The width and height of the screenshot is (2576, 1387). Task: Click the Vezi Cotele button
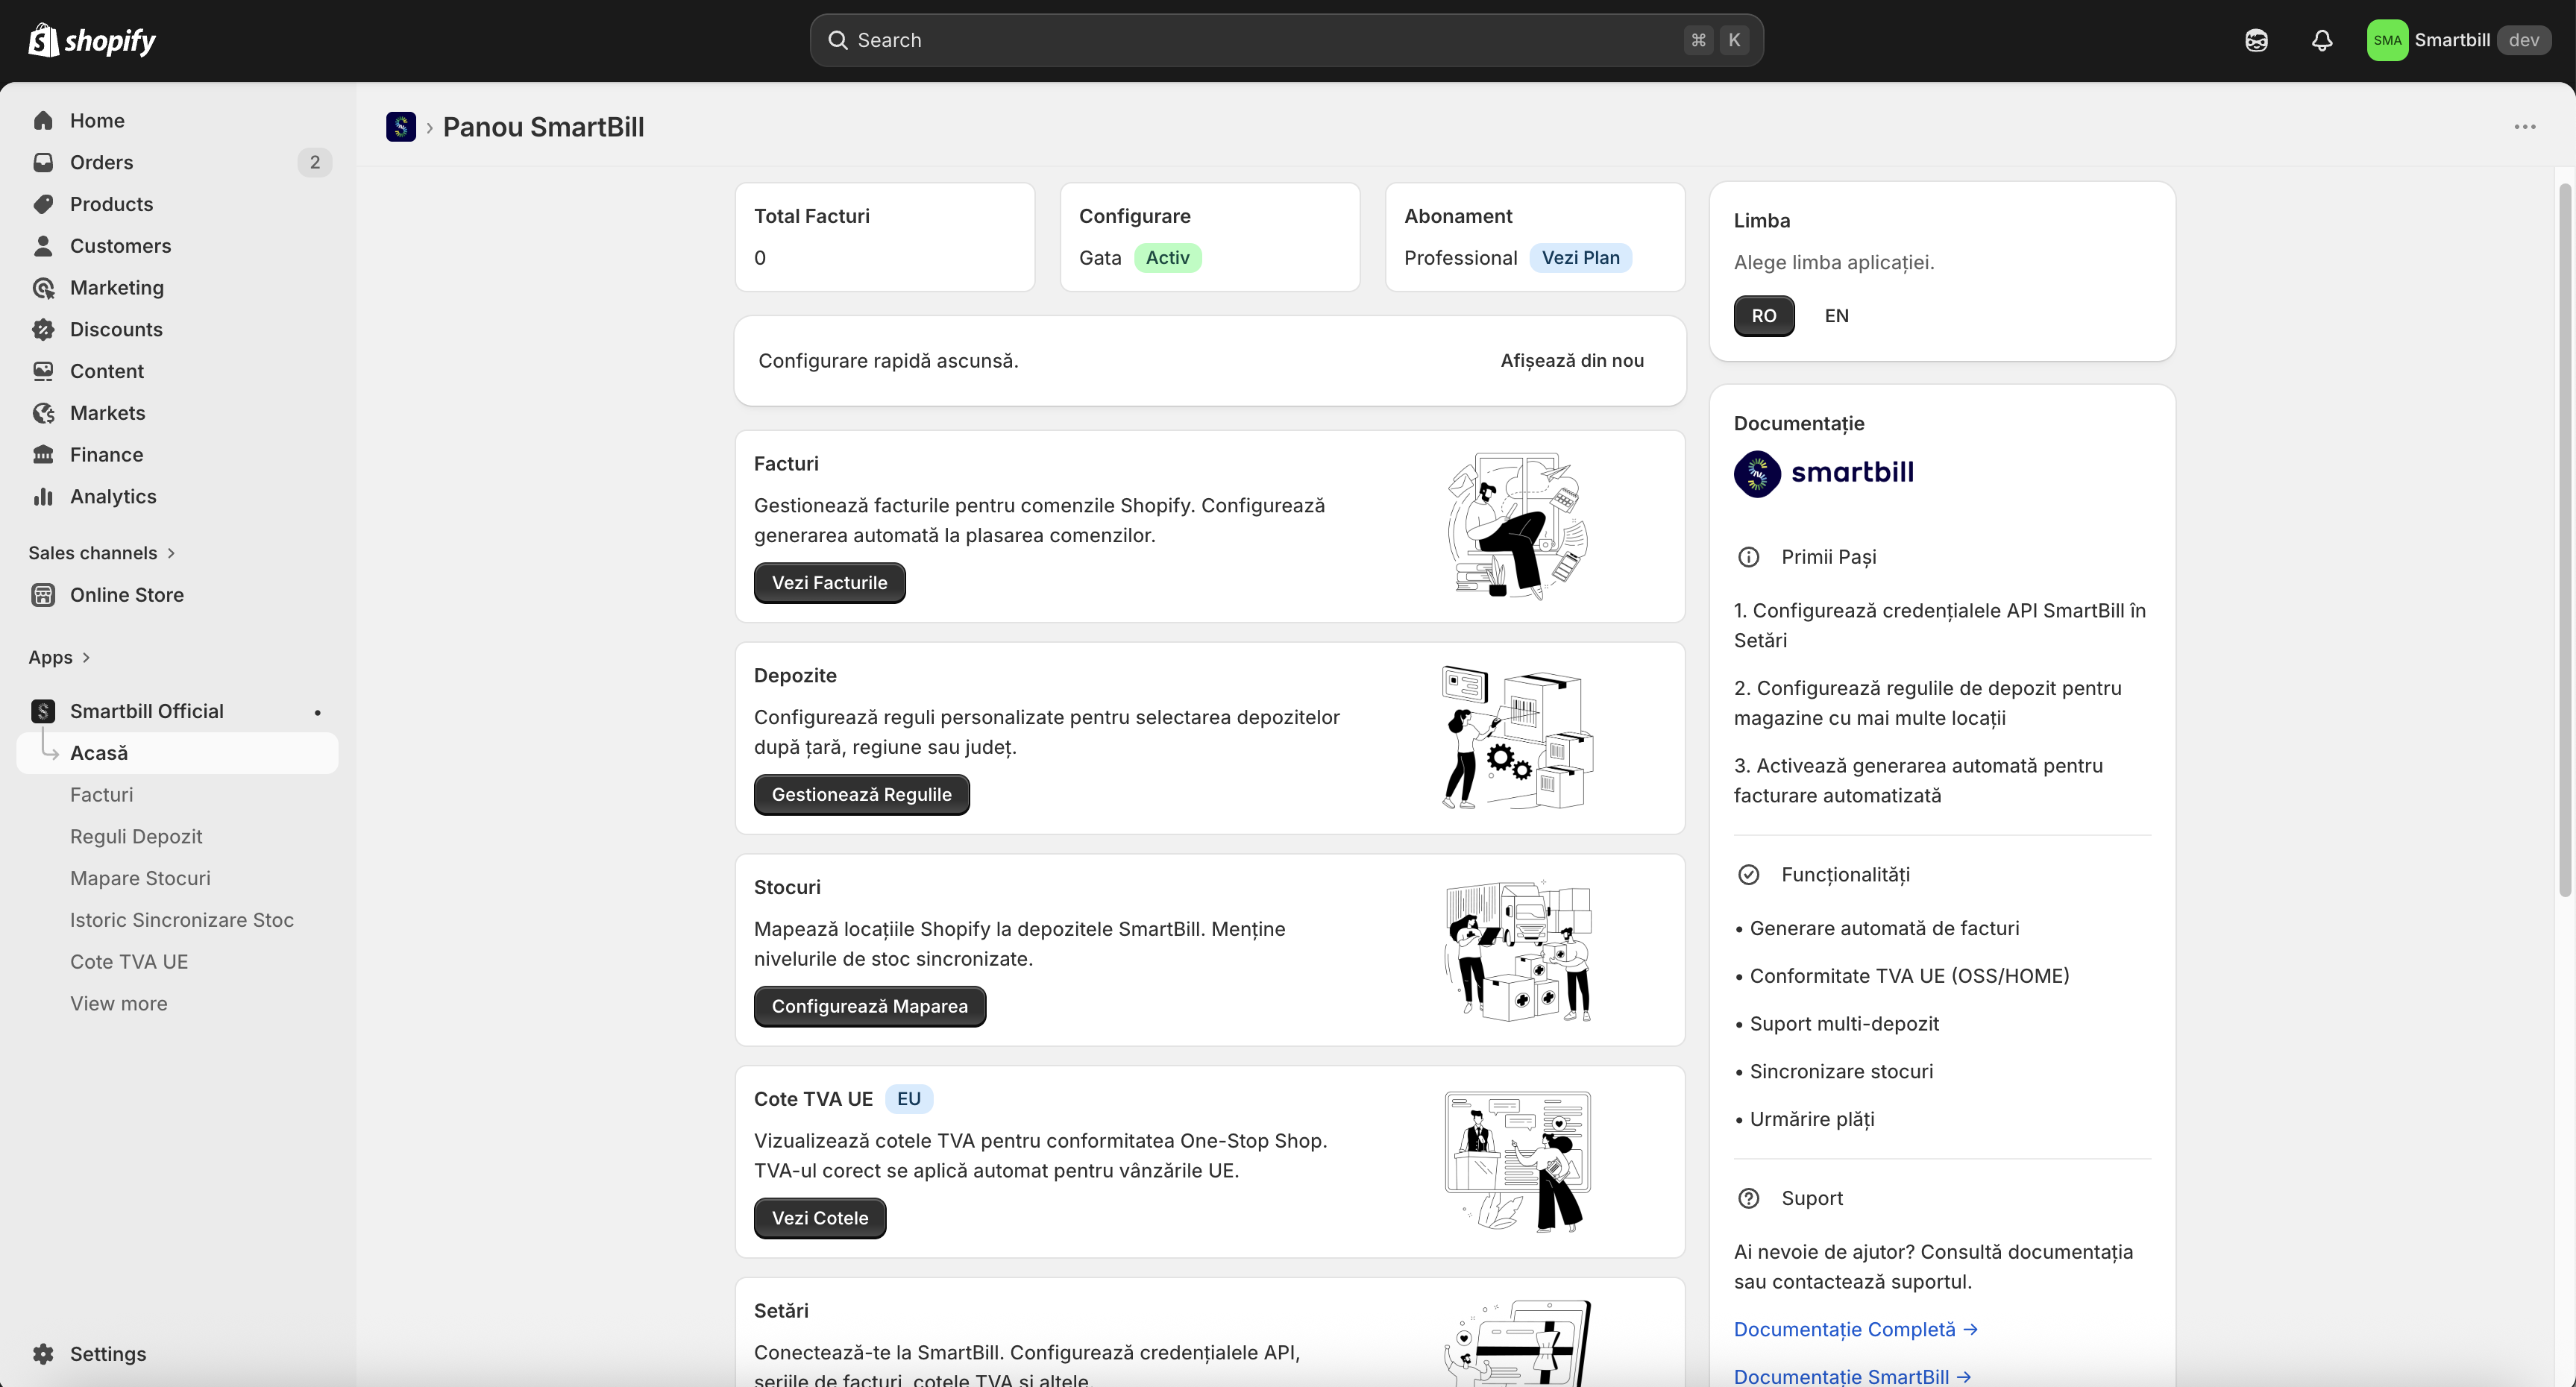[x=820, y=1218]
